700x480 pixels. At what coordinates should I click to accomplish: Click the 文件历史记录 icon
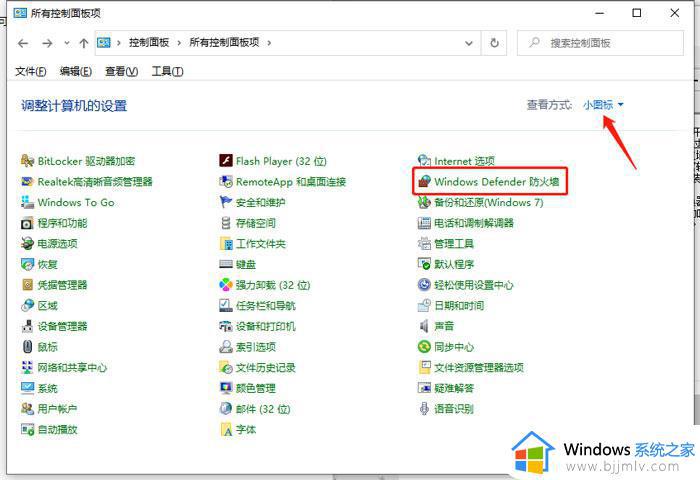[x=226, y=367]
